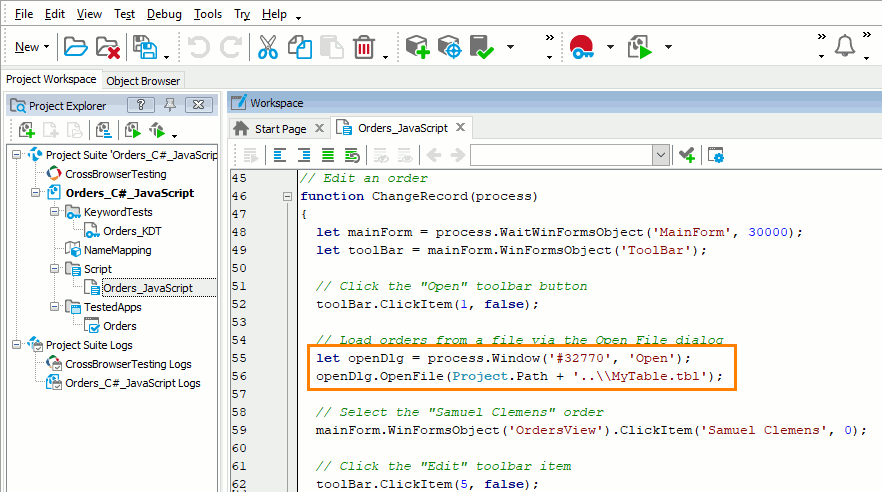Click the indent icon in editor toolbar
This screenshot has height=492, width=882.
click(304, 155)
